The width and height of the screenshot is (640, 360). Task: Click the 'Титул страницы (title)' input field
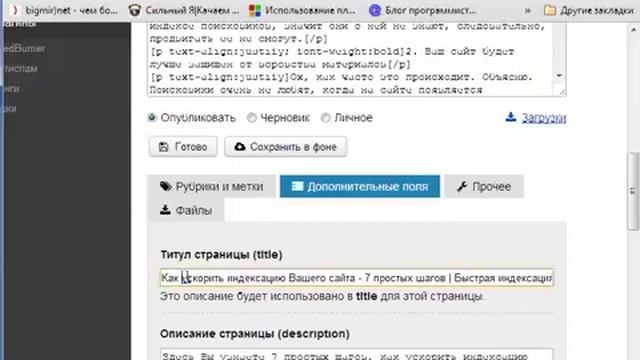(x=356, y=278)
